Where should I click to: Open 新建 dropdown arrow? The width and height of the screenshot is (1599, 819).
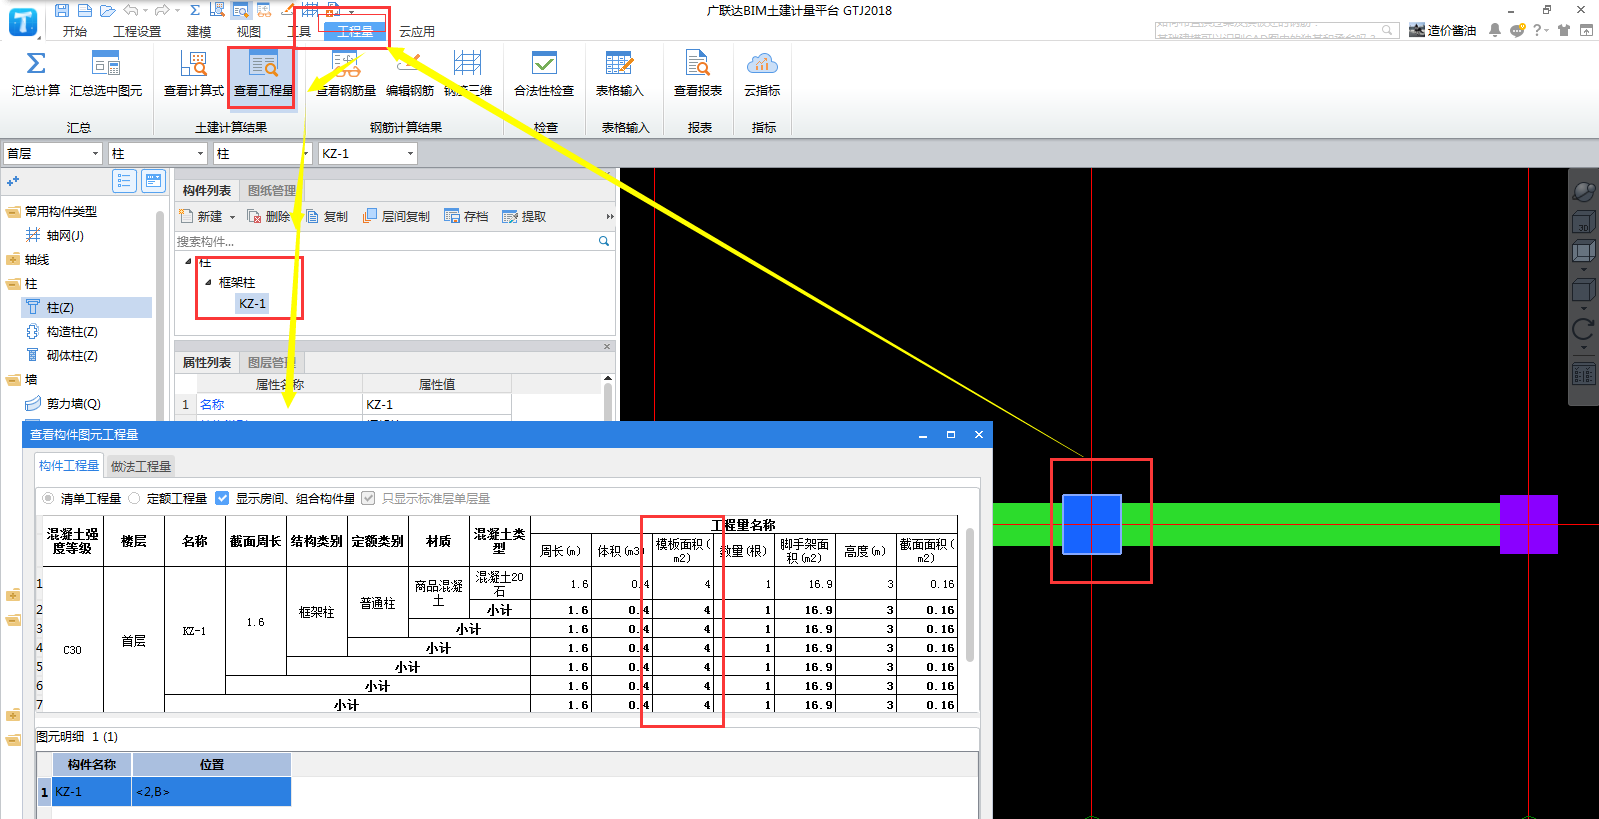coord(232,217)
